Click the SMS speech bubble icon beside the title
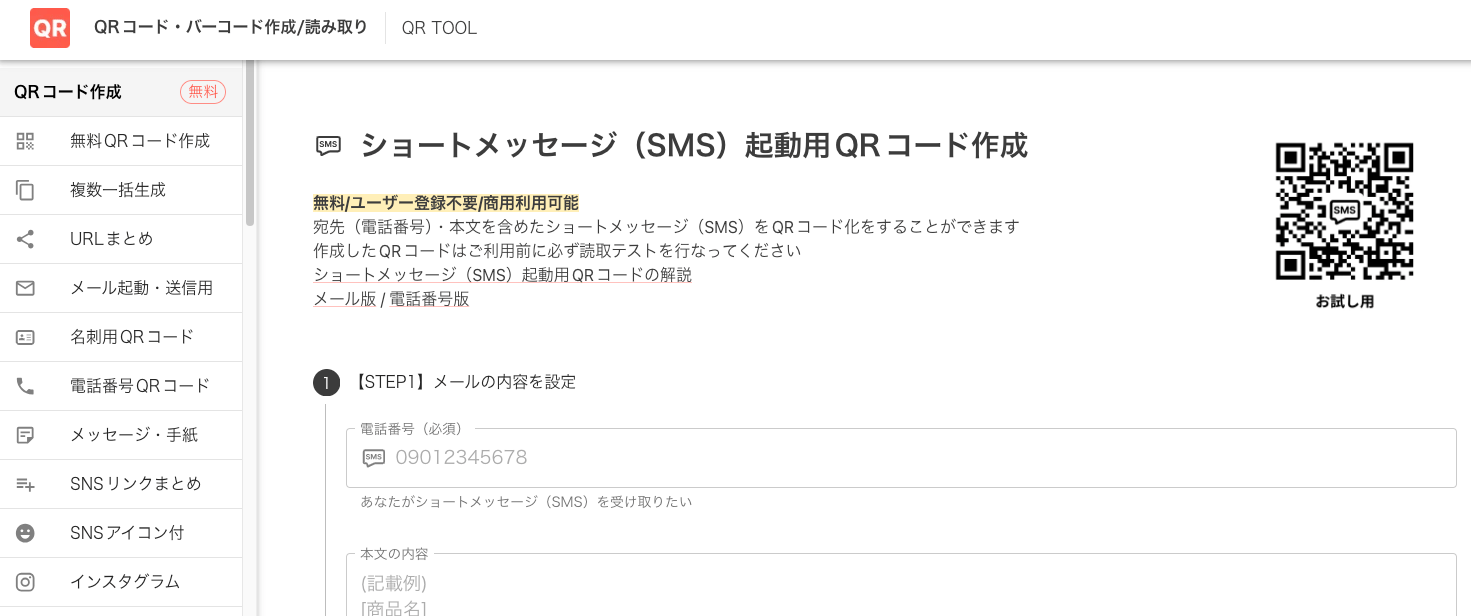Viewport: 1471px width, 616px height. [x=327, y=146]
